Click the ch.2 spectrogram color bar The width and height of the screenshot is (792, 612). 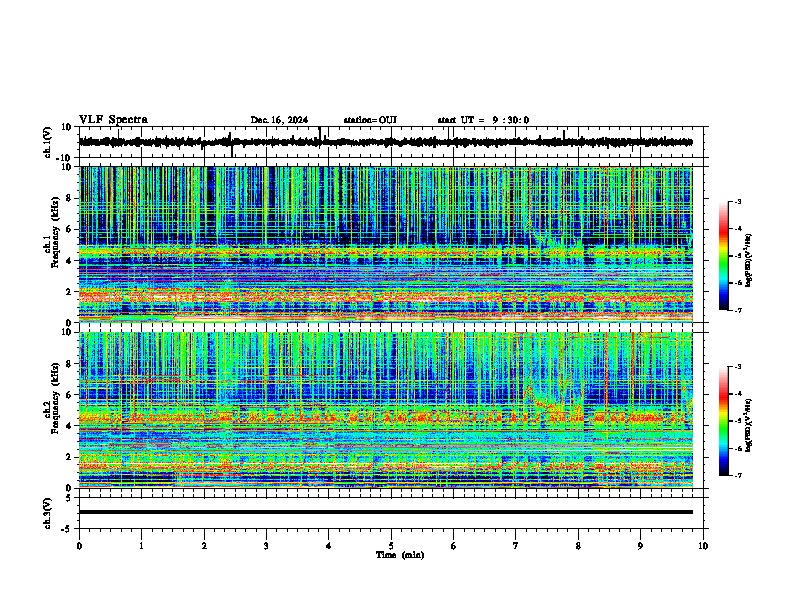point(724,421)
